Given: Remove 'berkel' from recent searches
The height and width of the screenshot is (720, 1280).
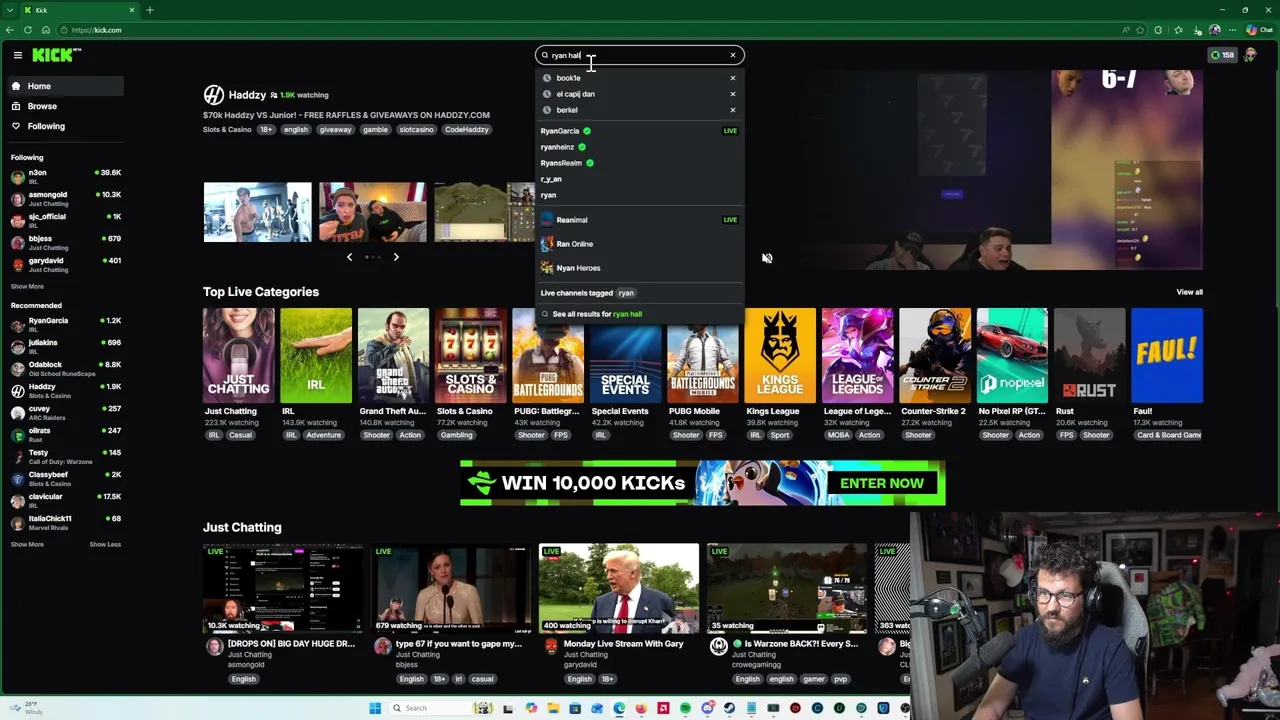Looking at the screenshot, I should (733, 110).
